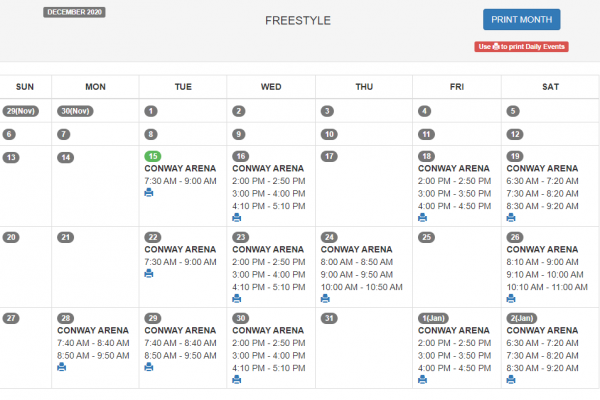Click the print icon for December 15
This screenshot has width=600, height=400.
tap(149, 193)
